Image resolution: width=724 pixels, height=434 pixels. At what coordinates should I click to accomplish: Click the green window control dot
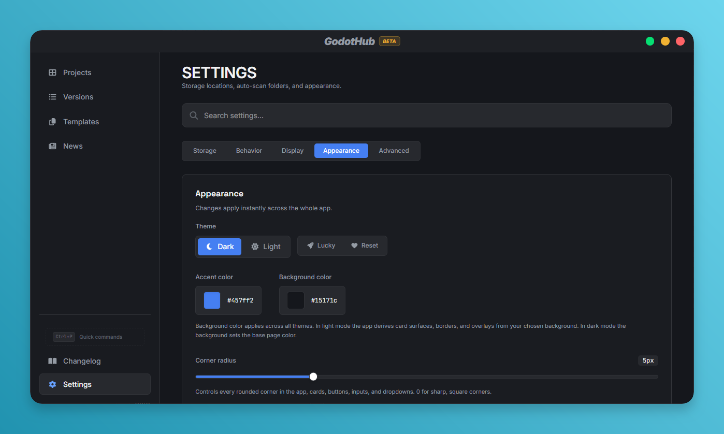(x=650, y=42)
